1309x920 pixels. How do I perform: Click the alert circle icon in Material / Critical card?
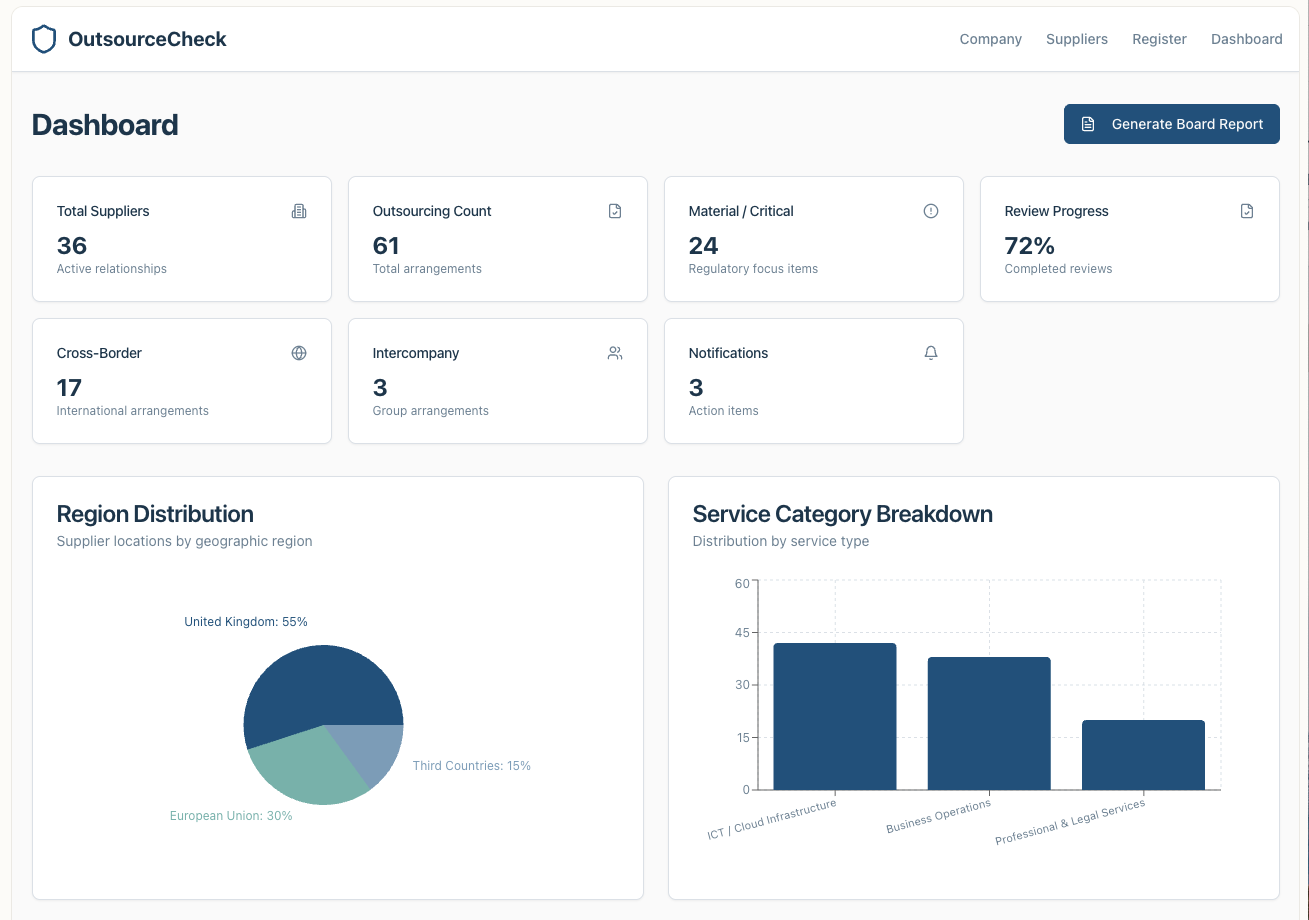coord(931,211)
